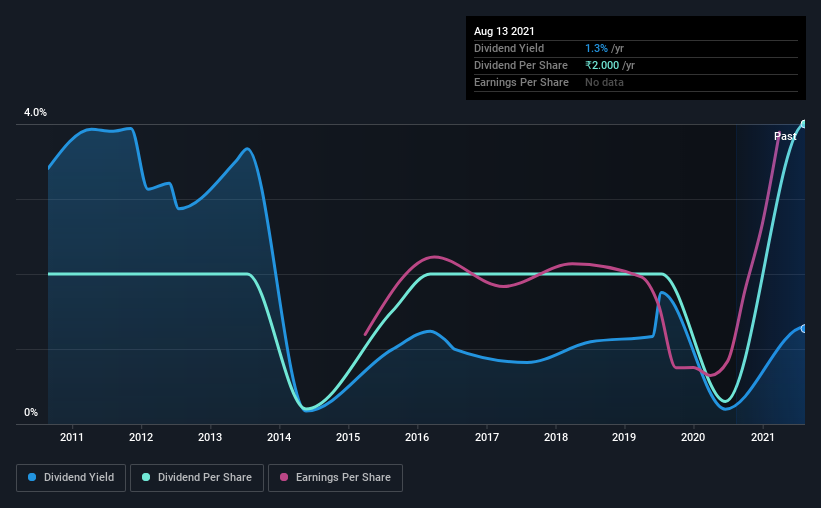
Task: Click the Dividend Yield endpoint marker
Action: pyautogui.click(x=804, y=329)
